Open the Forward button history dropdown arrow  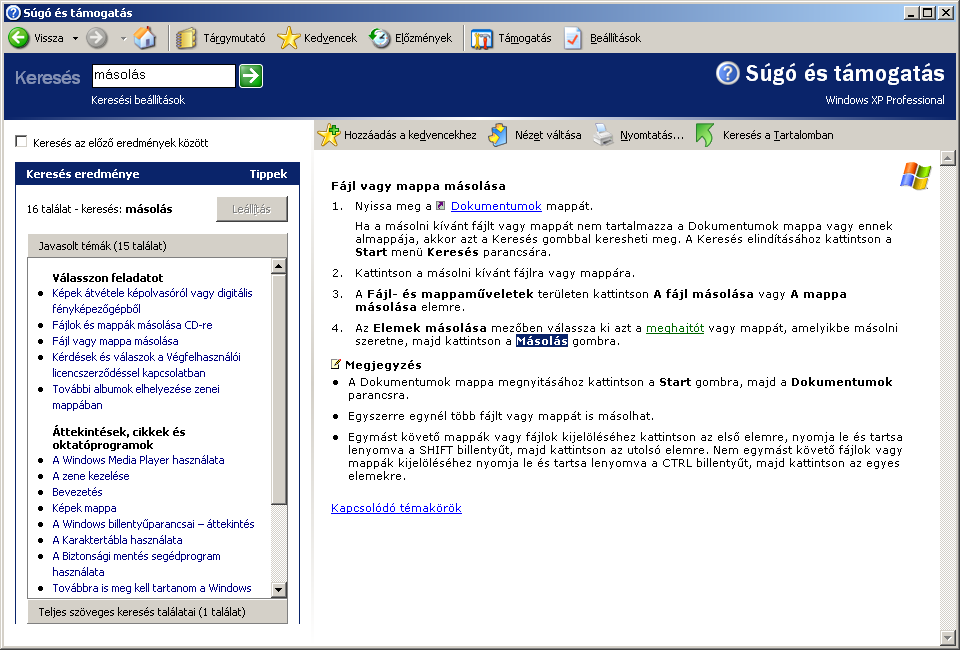(x=123, y=38)
